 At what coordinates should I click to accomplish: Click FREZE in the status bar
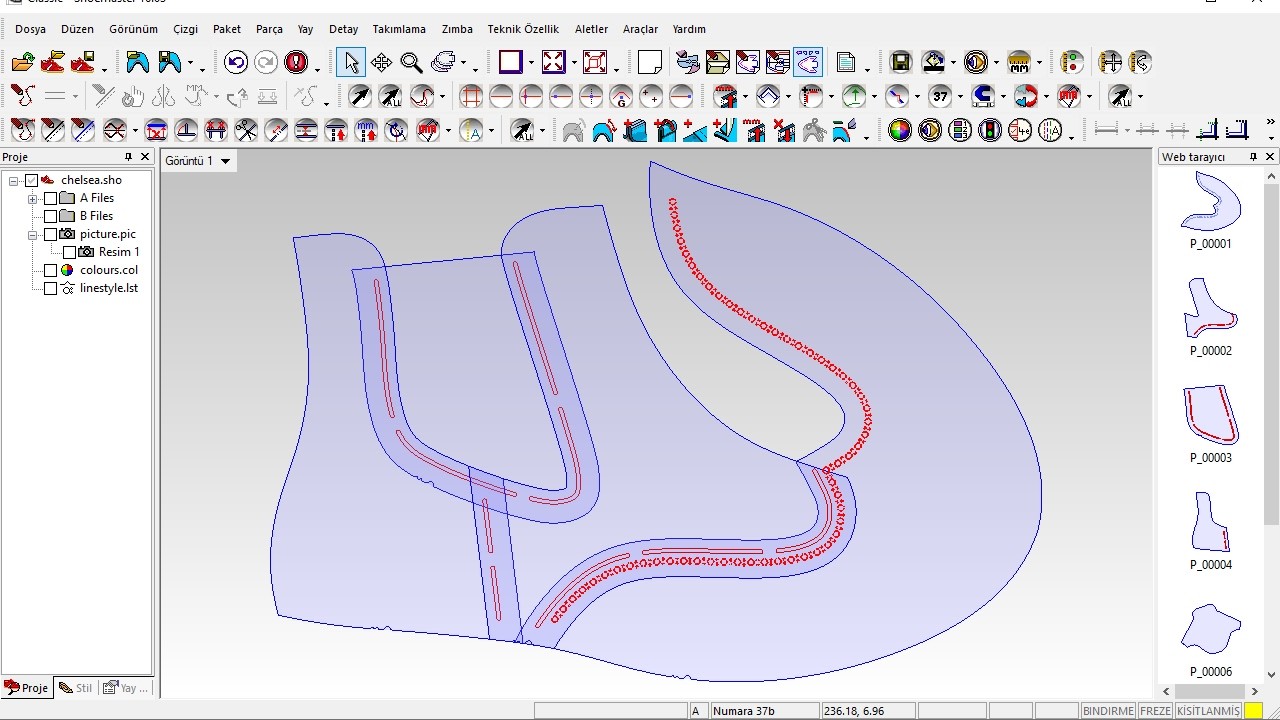tap(1155, 711)
